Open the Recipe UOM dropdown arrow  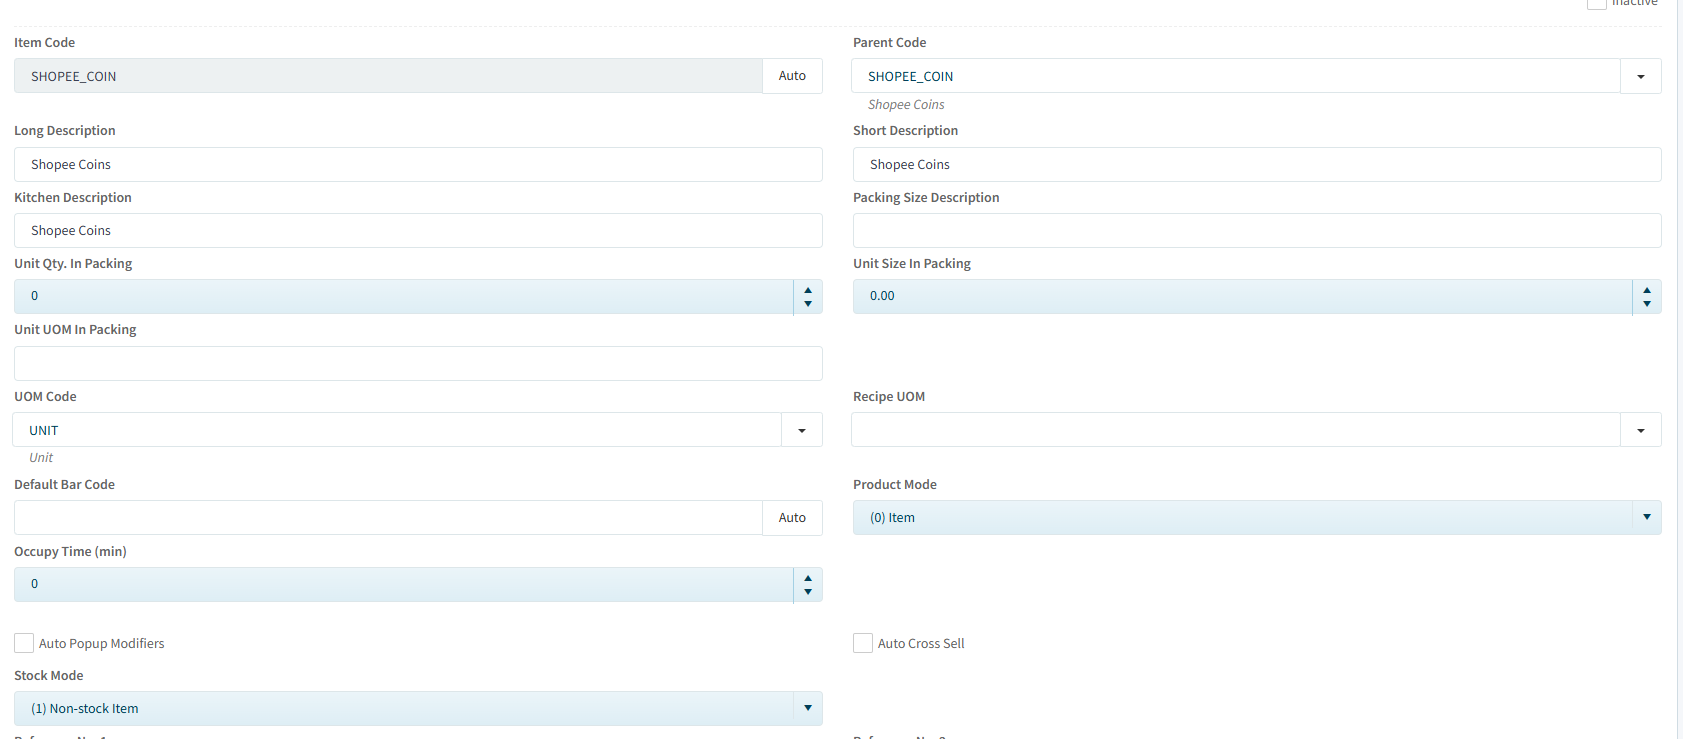tap(1641, 430)
